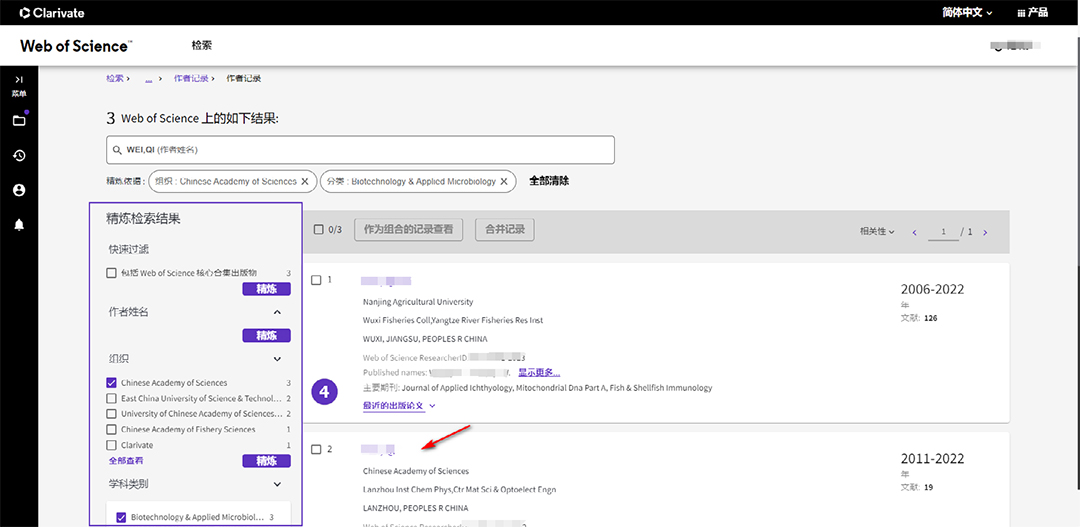Click the 2011-2022 year range
The width and height of the screenshot is (1080, 527).
pyautogui.click(x=933, y=459)
